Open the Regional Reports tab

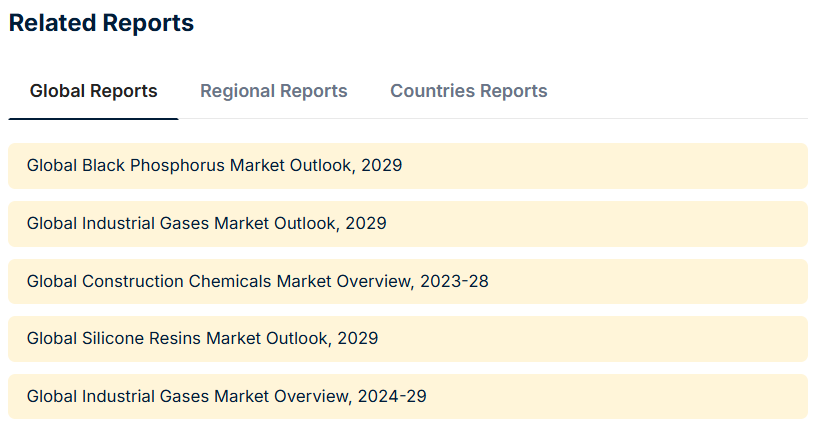[x=273, y=91]
